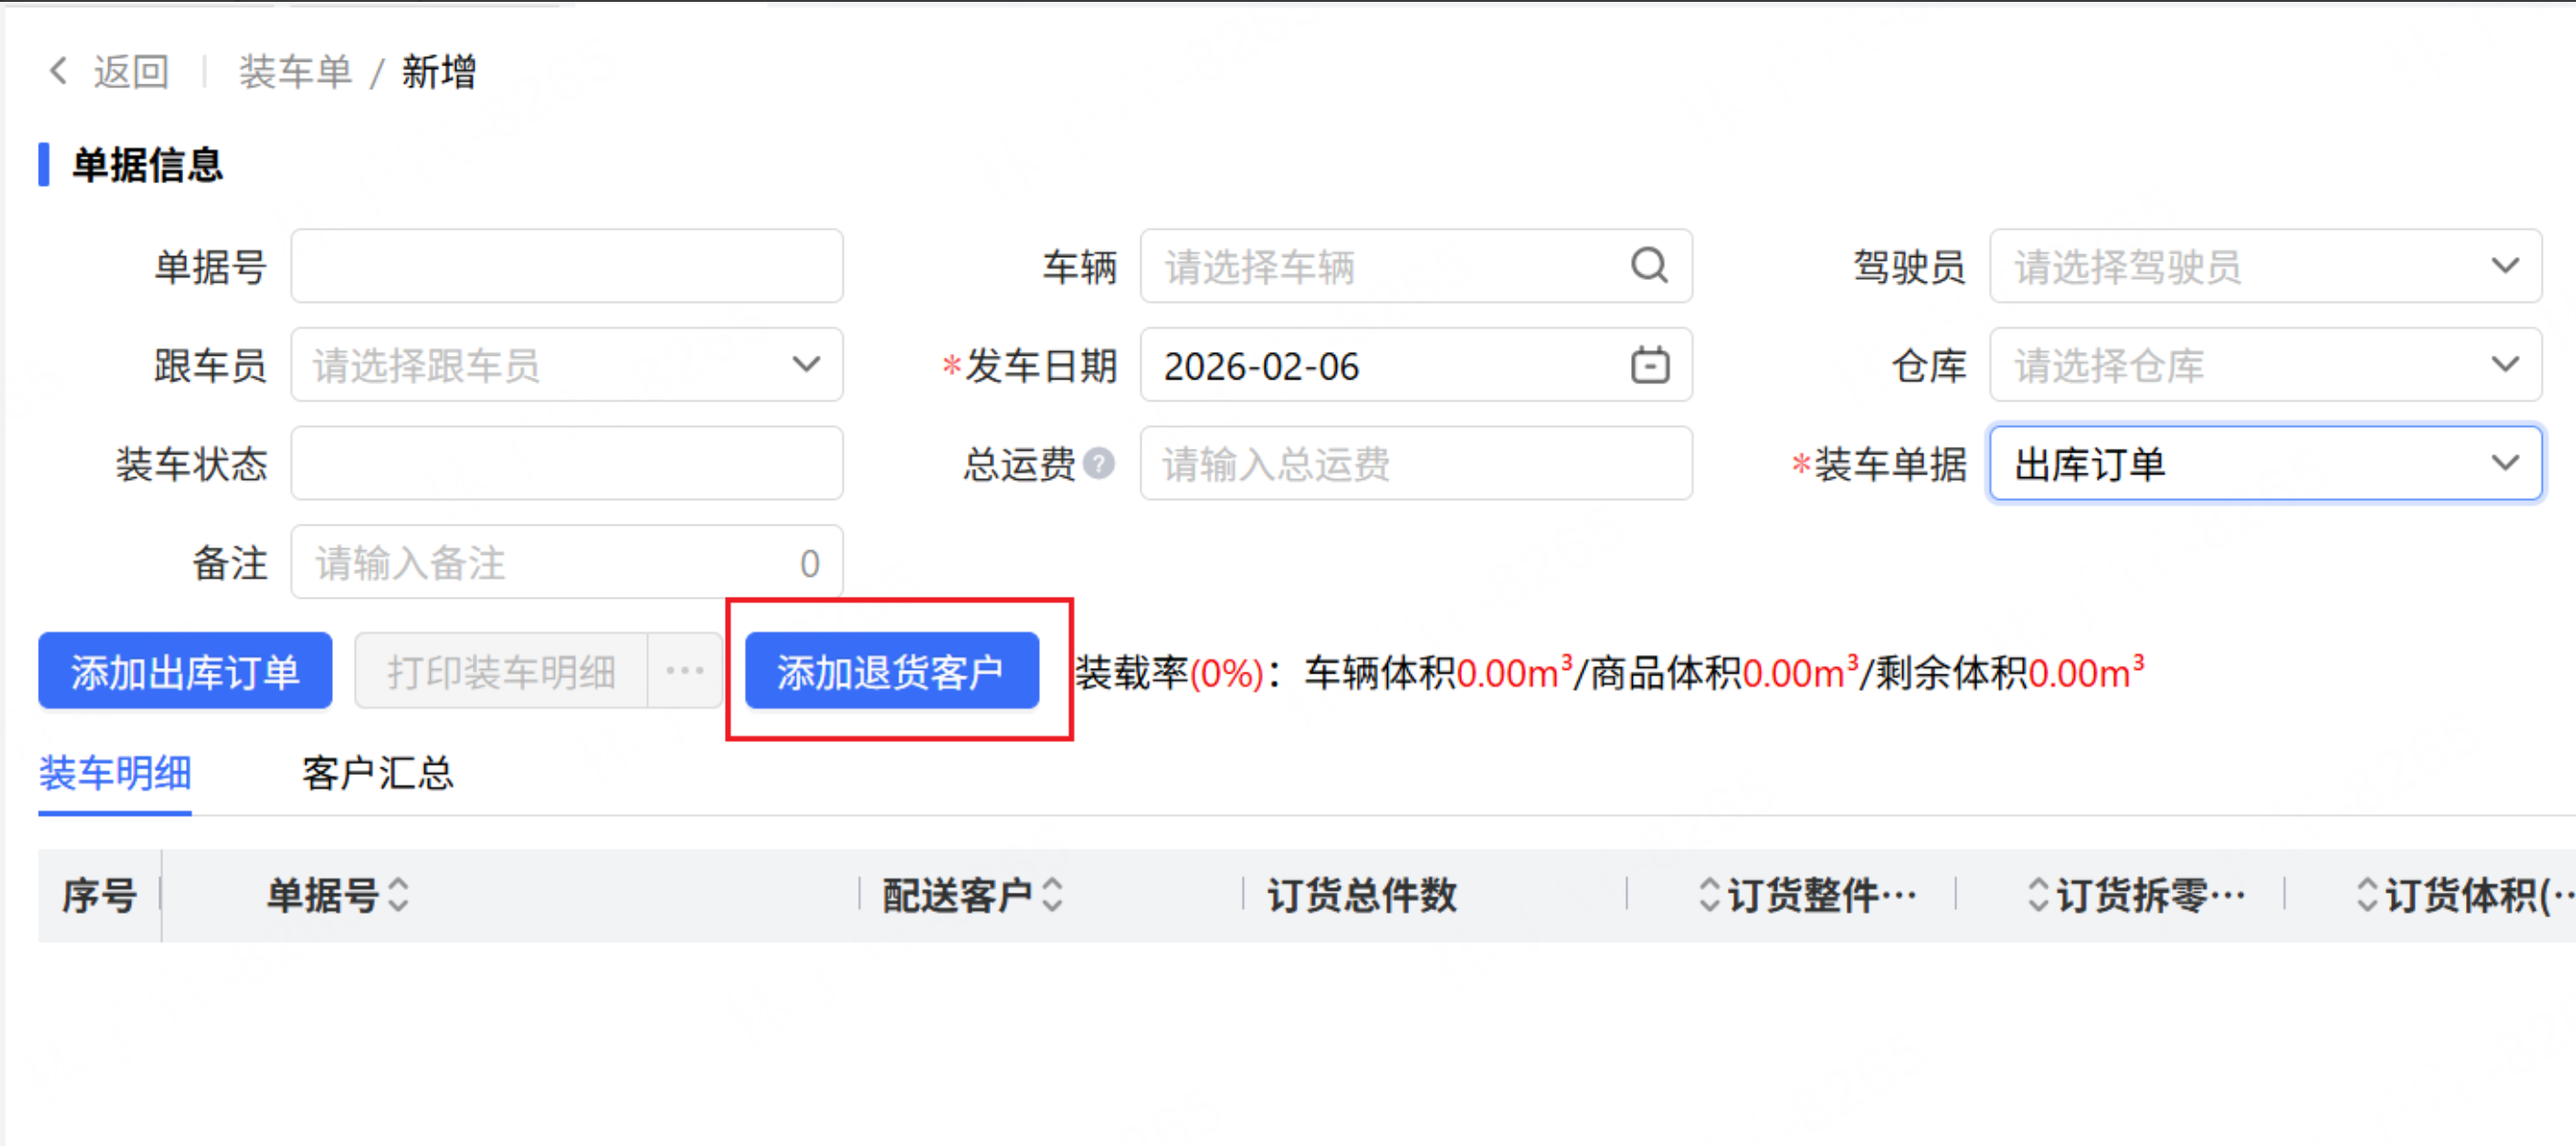Click the 装车单 breadcrumb link
Viewport: 2576px width, 1146px height.
295,72
